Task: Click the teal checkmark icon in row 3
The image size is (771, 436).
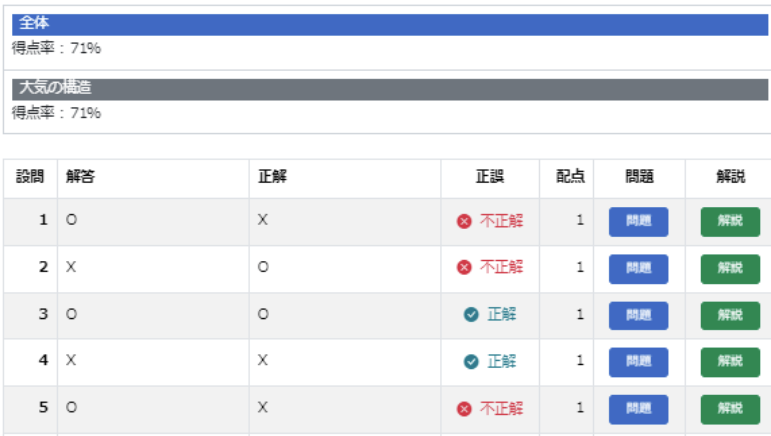Action: tap(471, 314)
